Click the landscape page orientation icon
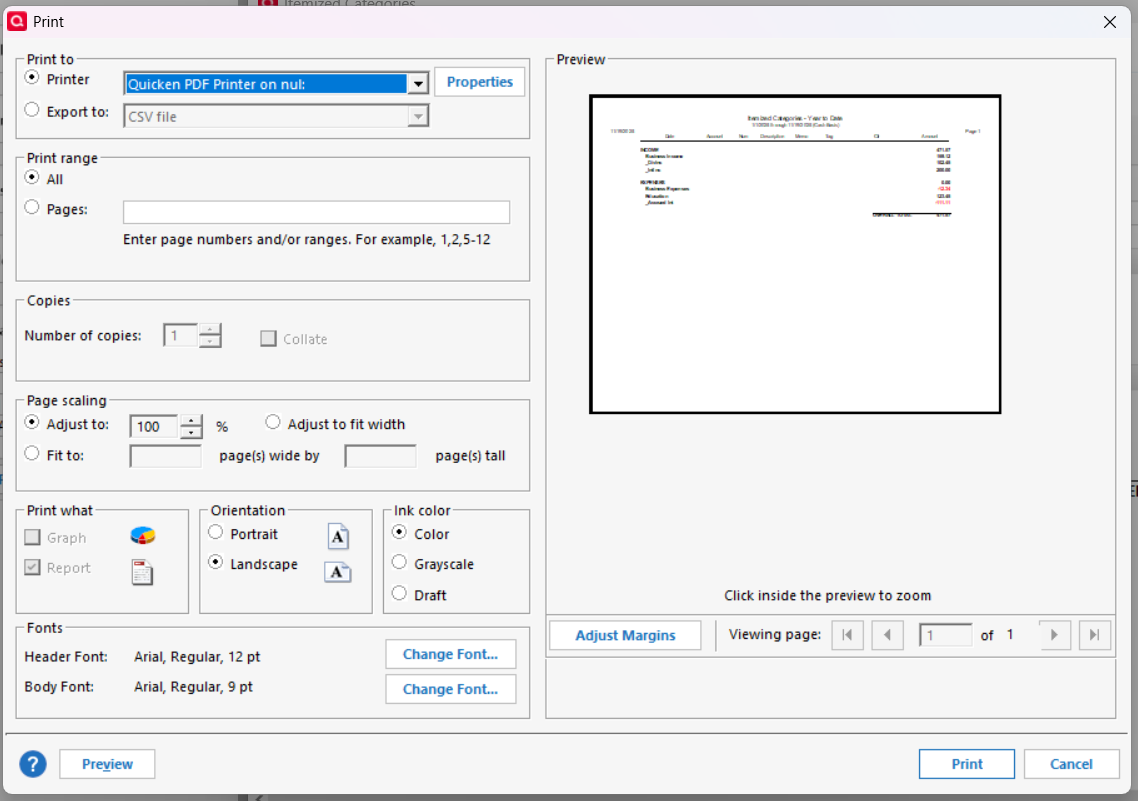 click(337, 572)
